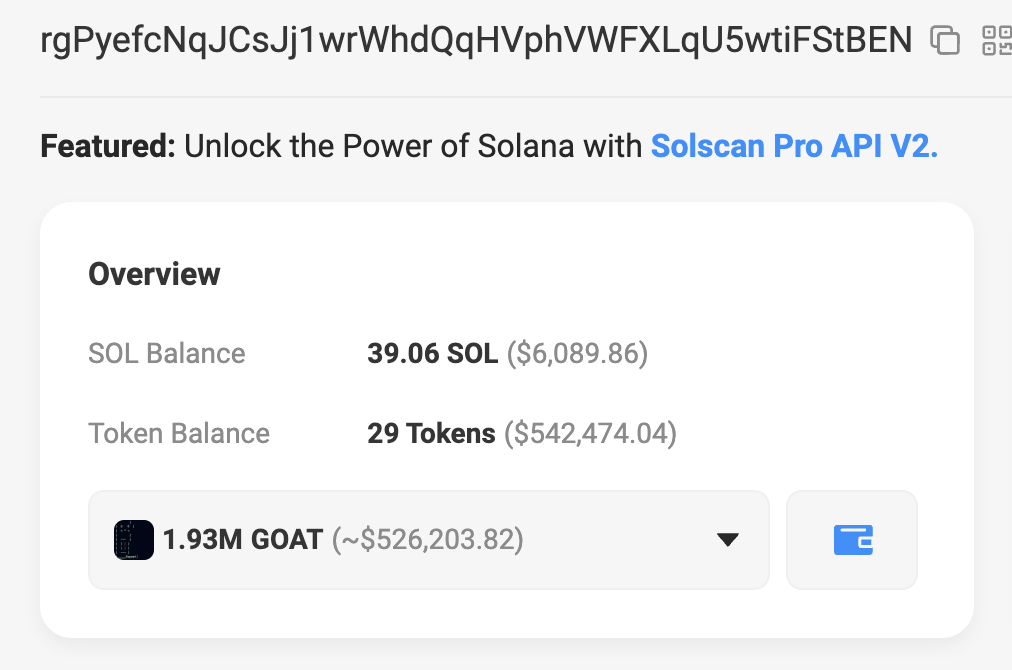Screen dimensions: 1012x670
Task: Click the SOL Balance label
Action: 167,353
